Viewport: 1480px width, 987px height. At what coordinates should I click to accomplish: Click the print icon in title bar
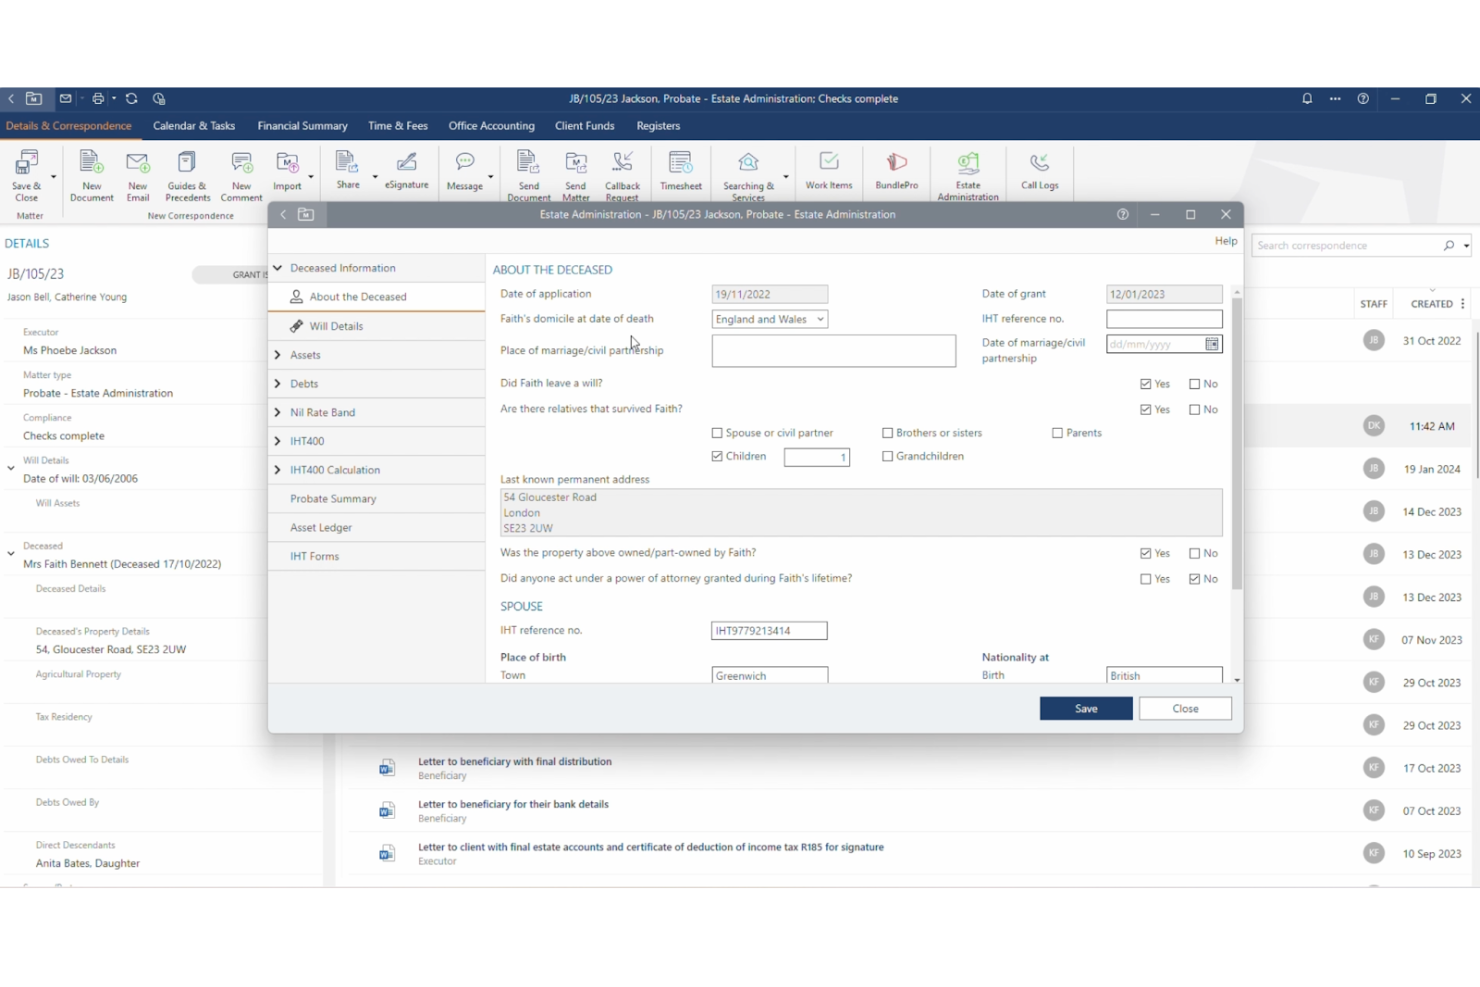98,99
